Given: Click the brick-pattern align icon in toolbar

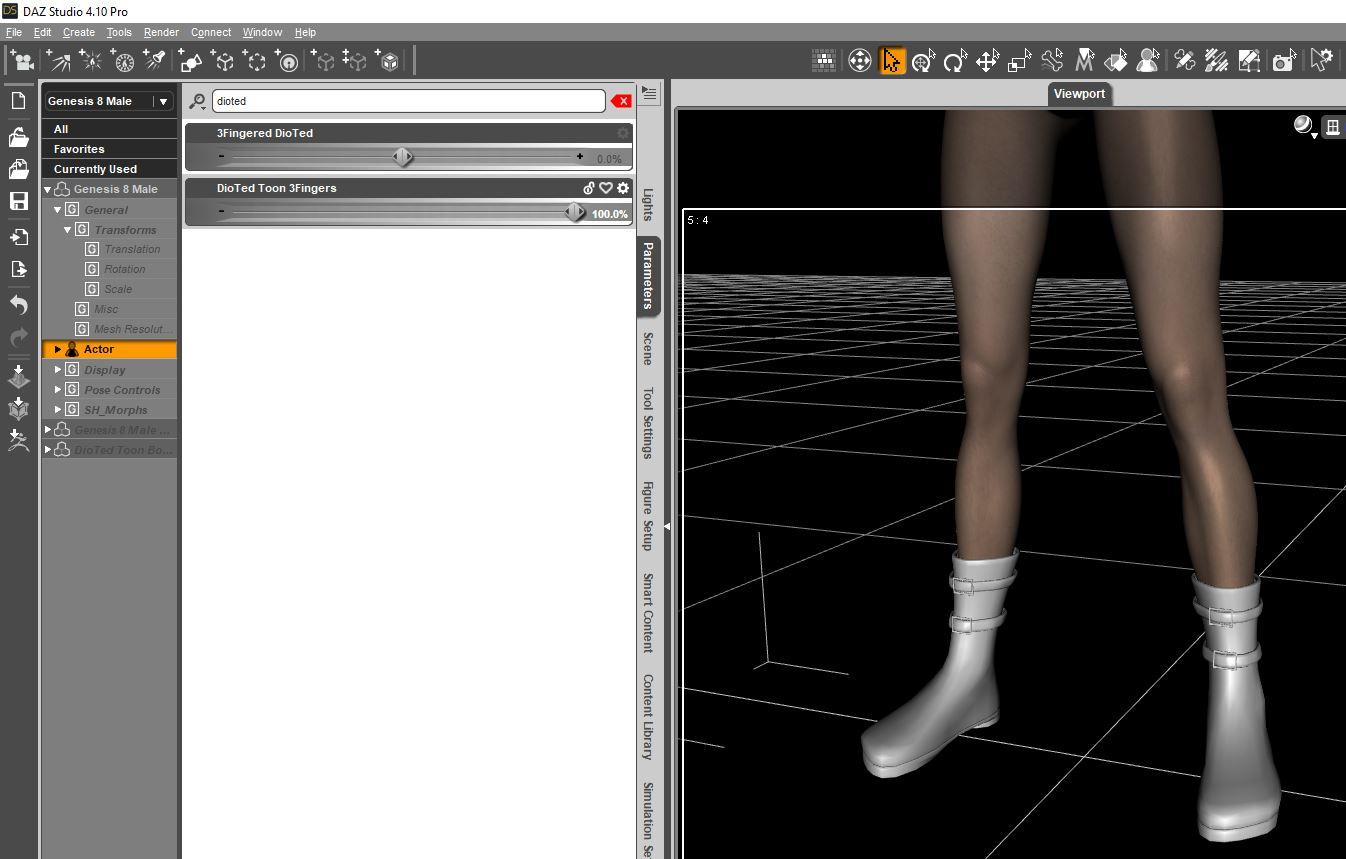Looking at the screenshot, I should point(824,61).
